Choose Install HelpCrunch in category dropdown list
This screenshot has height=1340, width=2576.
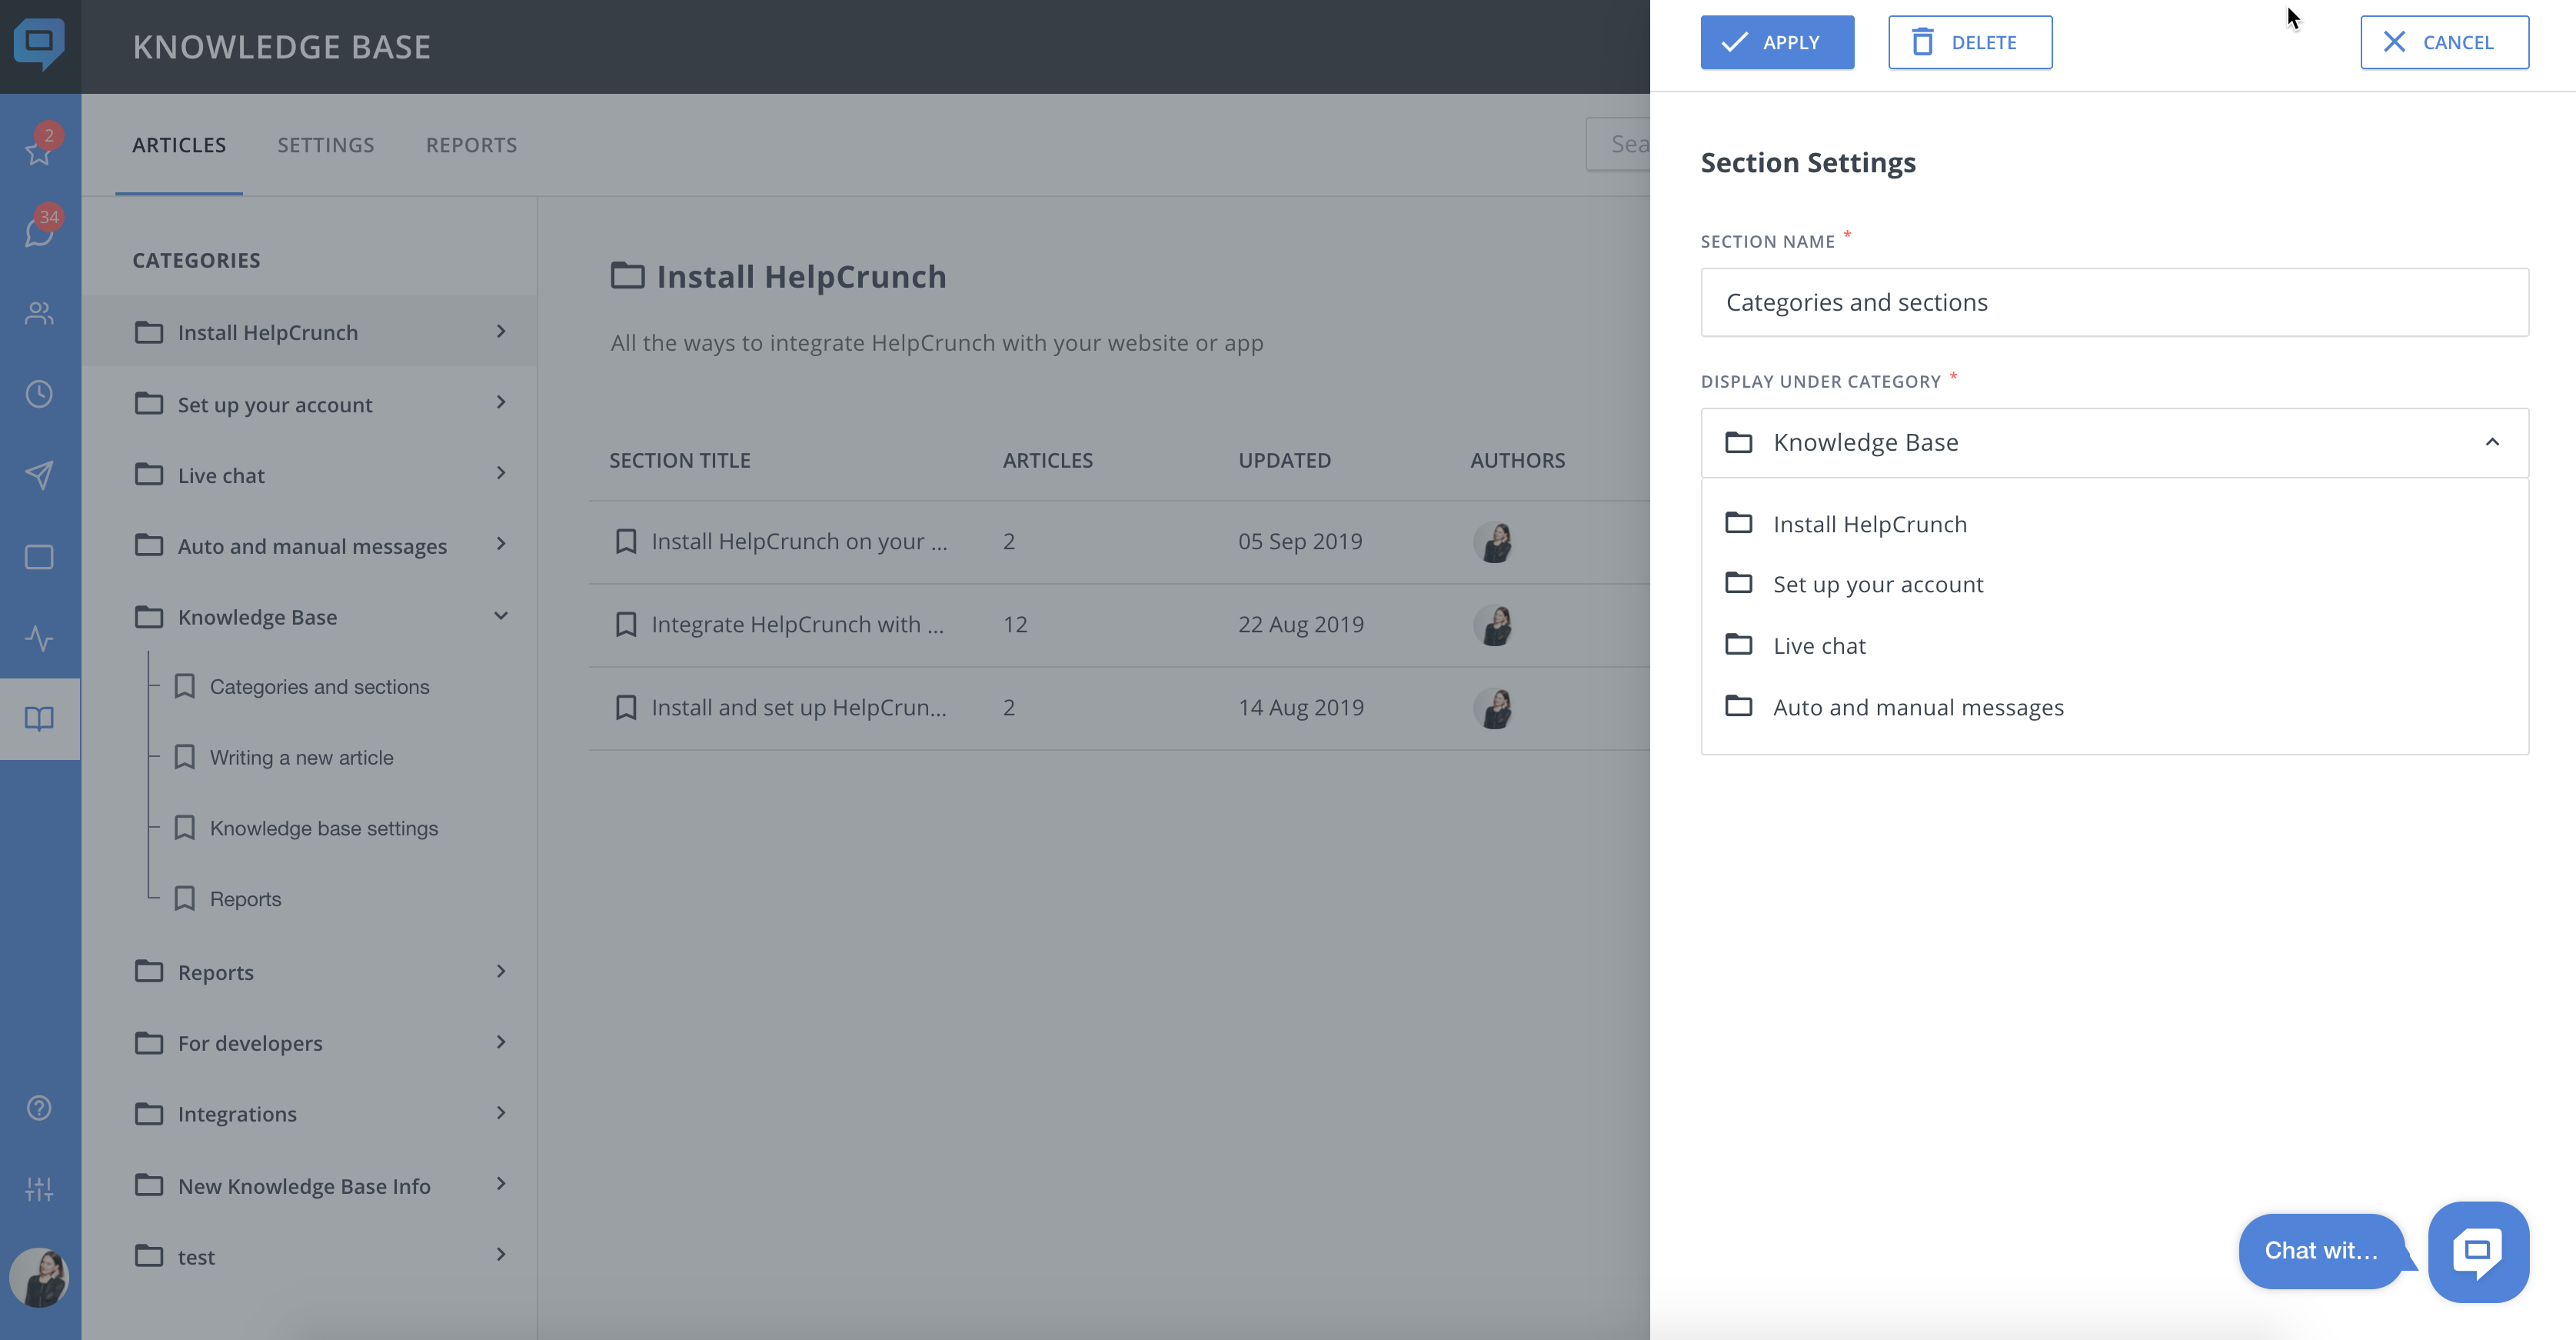click(x=2114, y=524)
